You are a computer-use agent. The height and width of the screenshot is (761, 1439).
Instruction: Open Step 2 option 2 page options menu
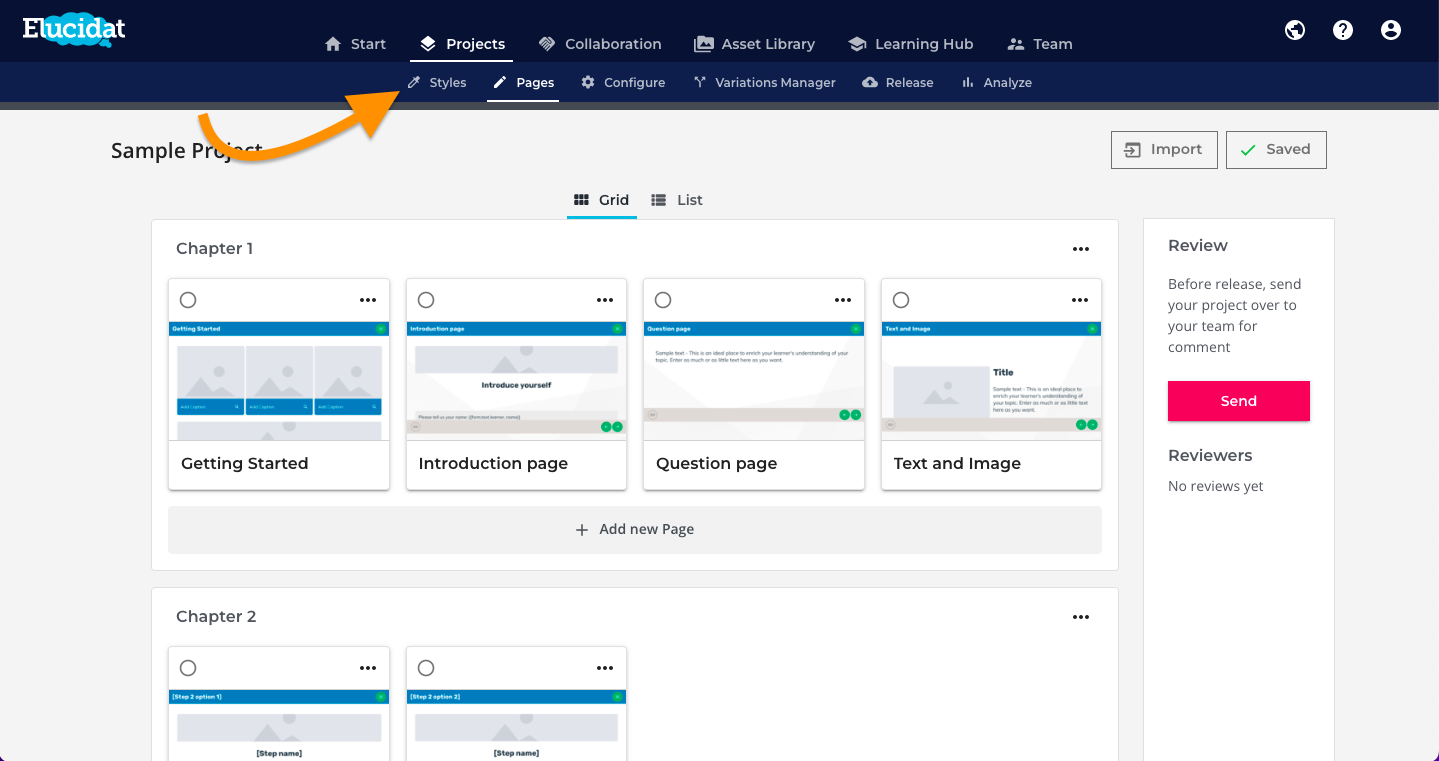[x=605, y=668]
